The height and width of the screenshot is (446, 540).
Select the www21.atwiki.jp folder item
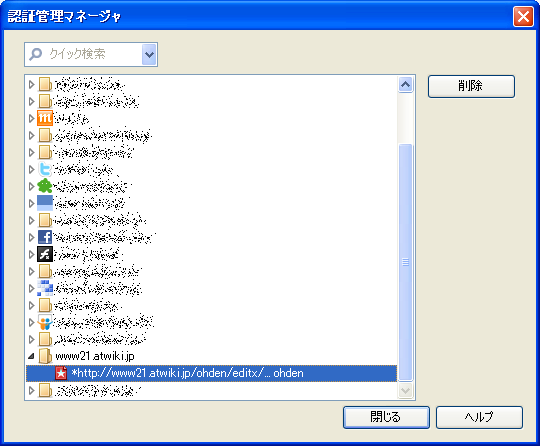click(x=95, y=356)
